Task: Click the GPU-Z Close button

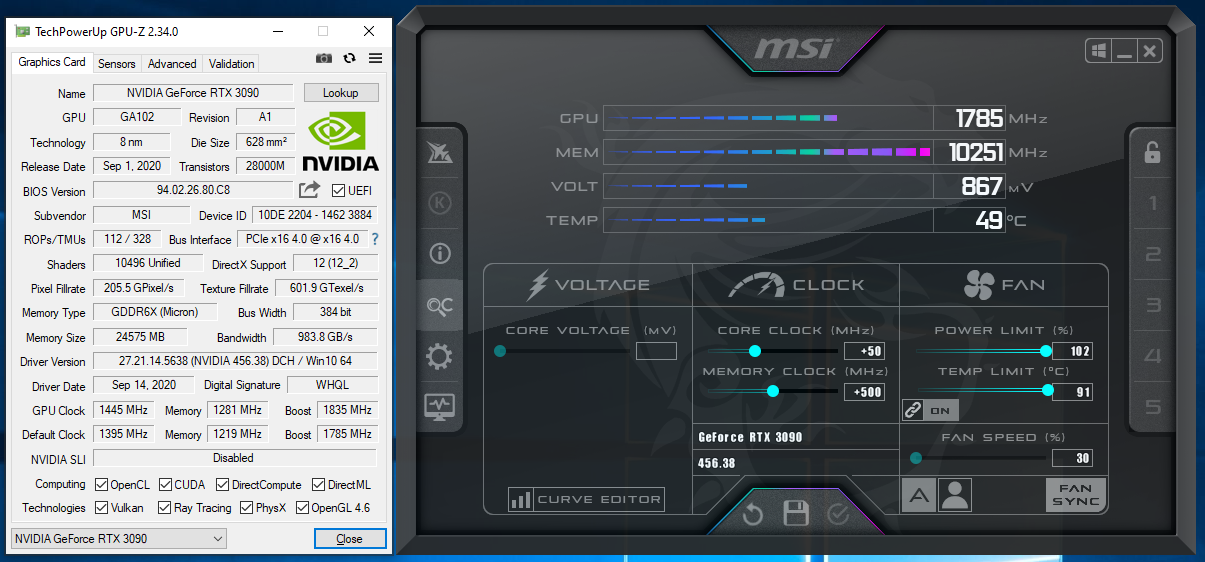Action: [x=349, y=538]
